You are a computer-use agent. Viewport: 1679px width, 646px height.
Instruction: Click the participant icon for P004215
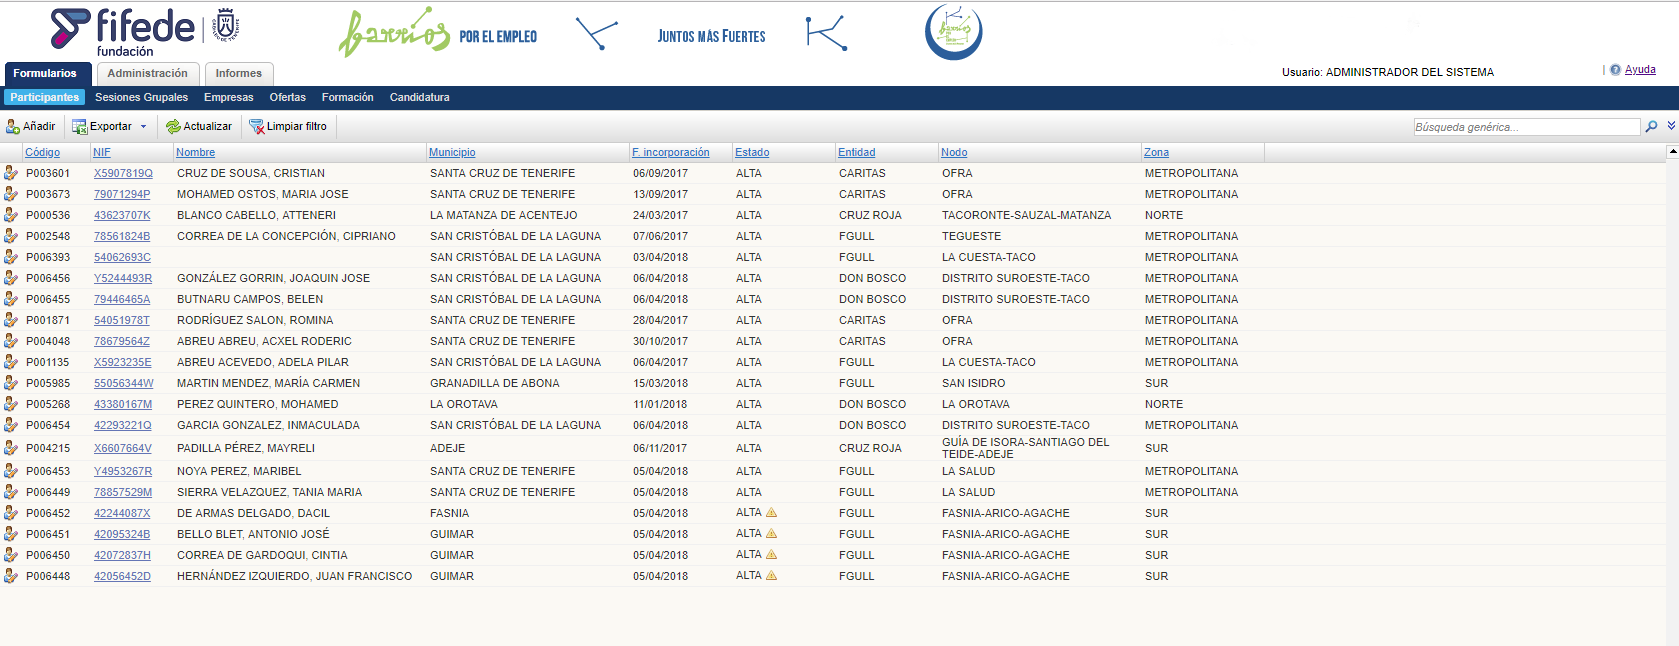[11, 448]
